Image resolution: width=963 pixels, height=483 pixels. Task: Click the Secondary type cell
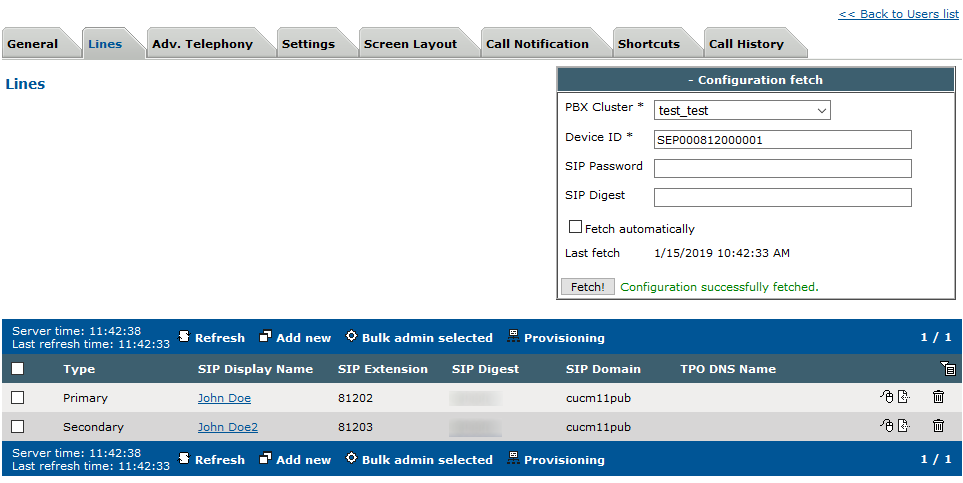93,427
